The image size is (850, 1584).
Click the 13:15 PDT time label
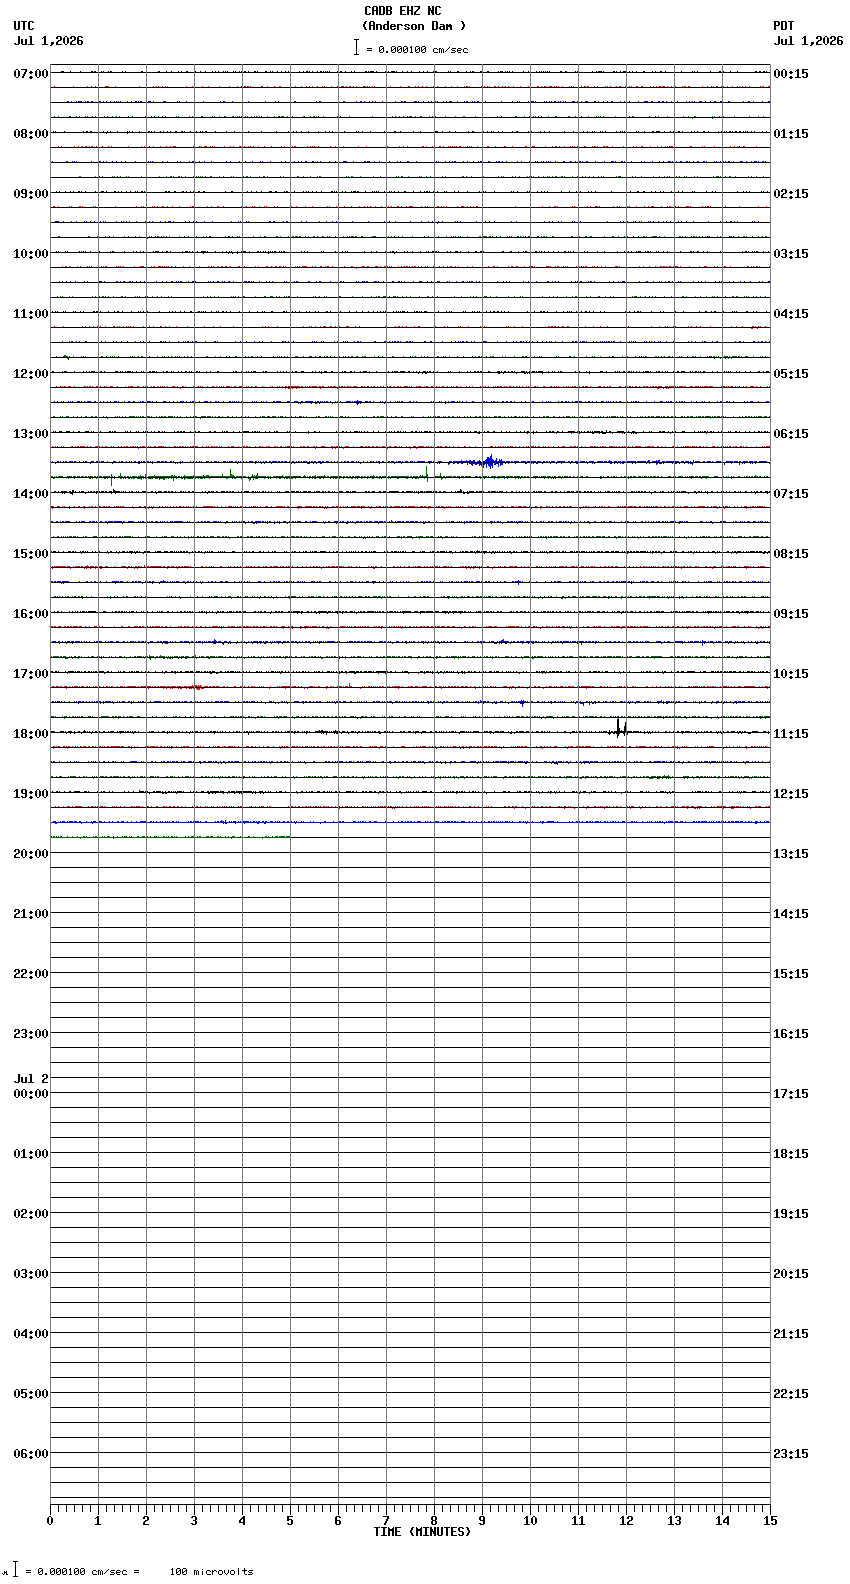tap(791, 854)
